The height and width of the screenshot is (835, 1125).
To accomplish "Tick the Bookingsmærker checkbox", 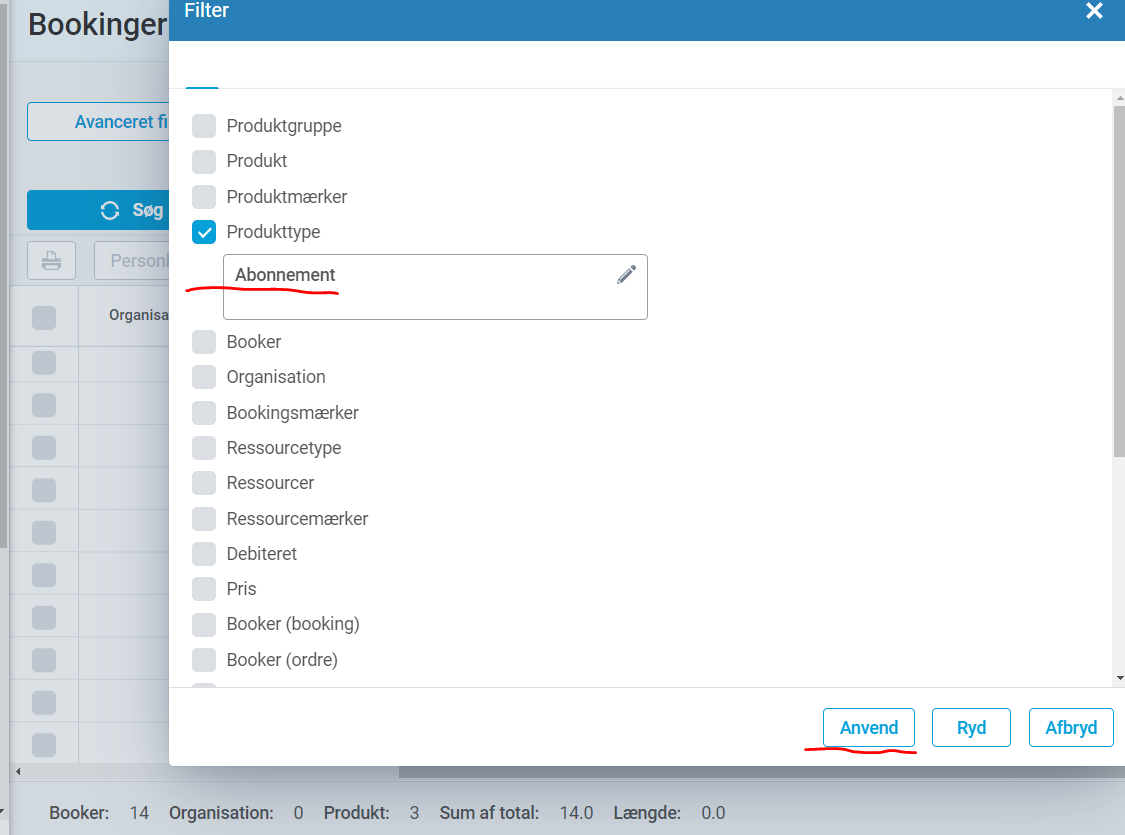I will [x=204, y=412].
